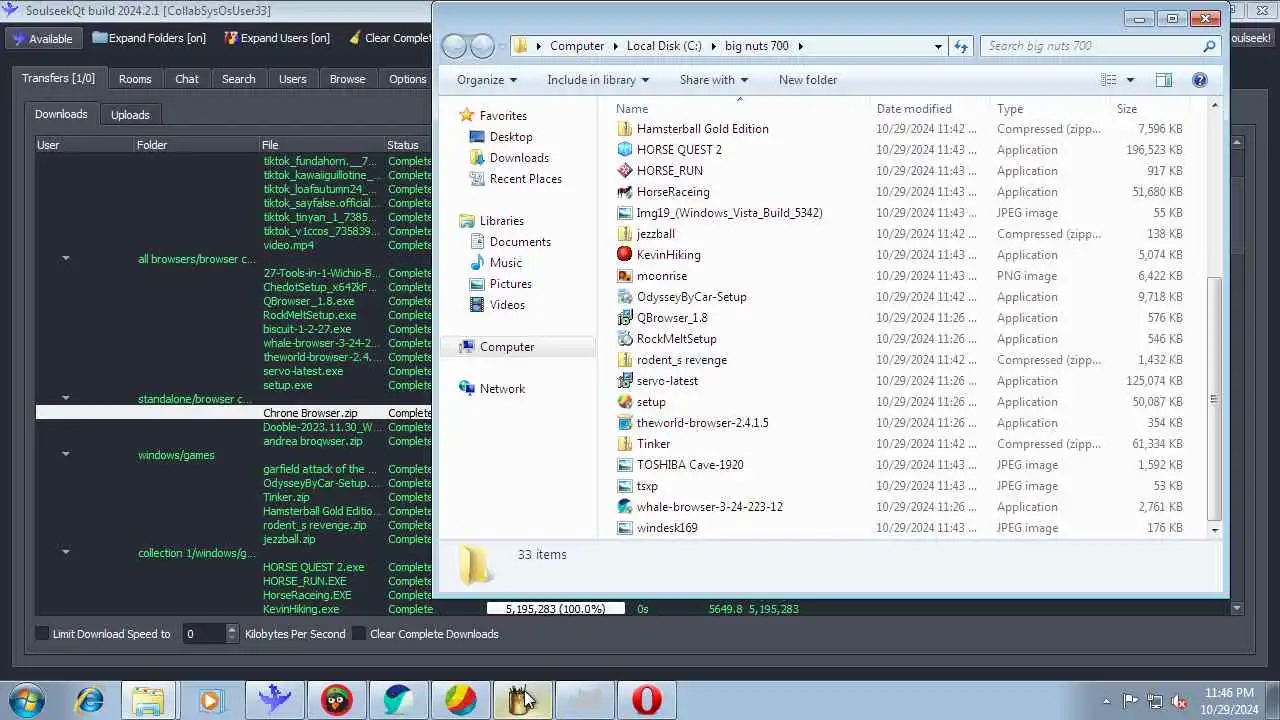Screen dimensions: 1280x720
Task: Open Soulseek bird icon in taskbar
Action: [x=274, y=700]
